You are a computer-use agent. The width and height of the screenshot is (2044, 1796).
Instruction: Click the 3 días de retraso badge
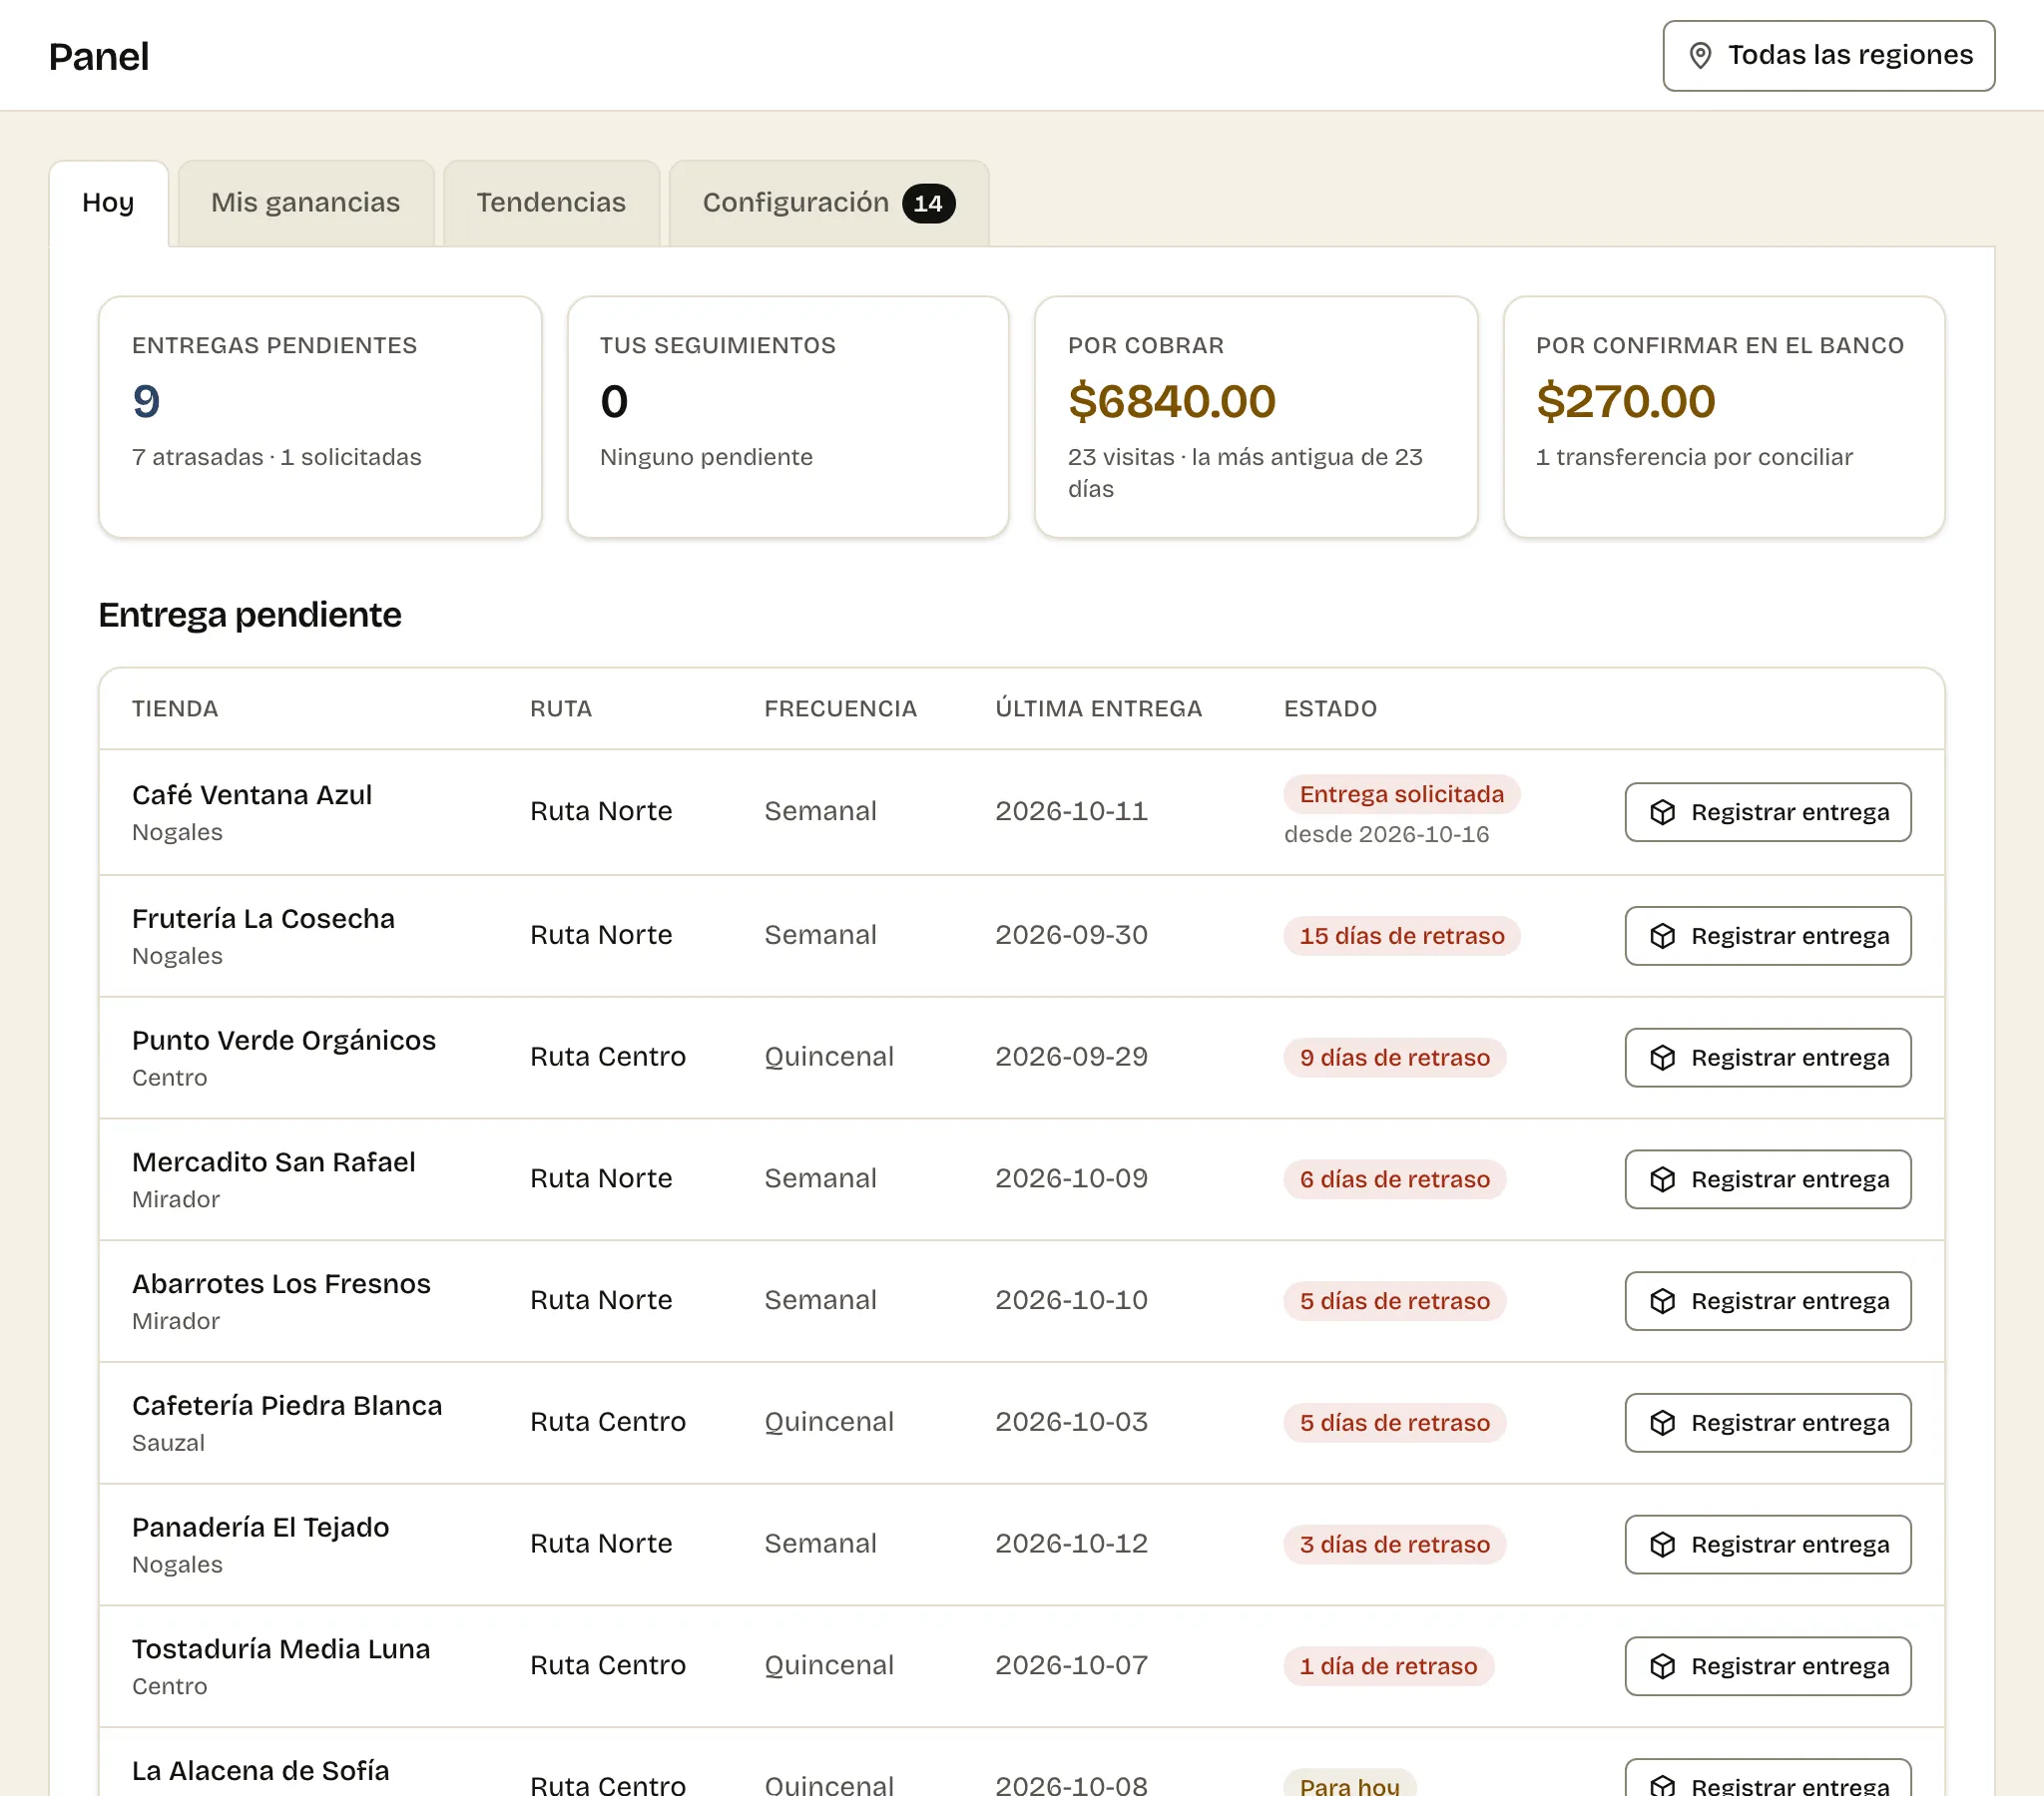tap(1394, 1545)
